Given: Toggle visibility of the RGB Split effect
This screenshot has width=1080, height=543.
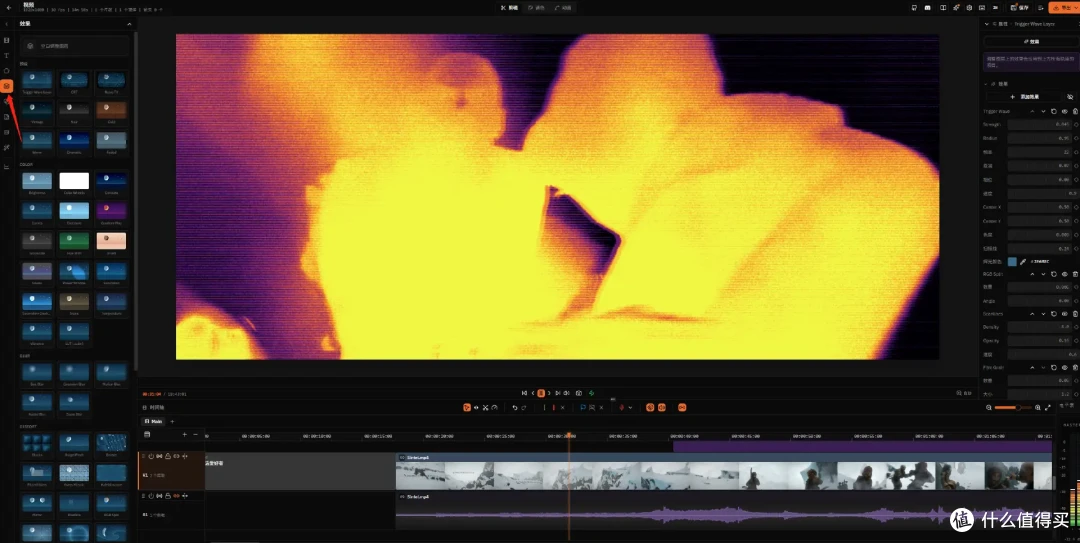Looking at the screenshot, I should tap(1065, 274).
